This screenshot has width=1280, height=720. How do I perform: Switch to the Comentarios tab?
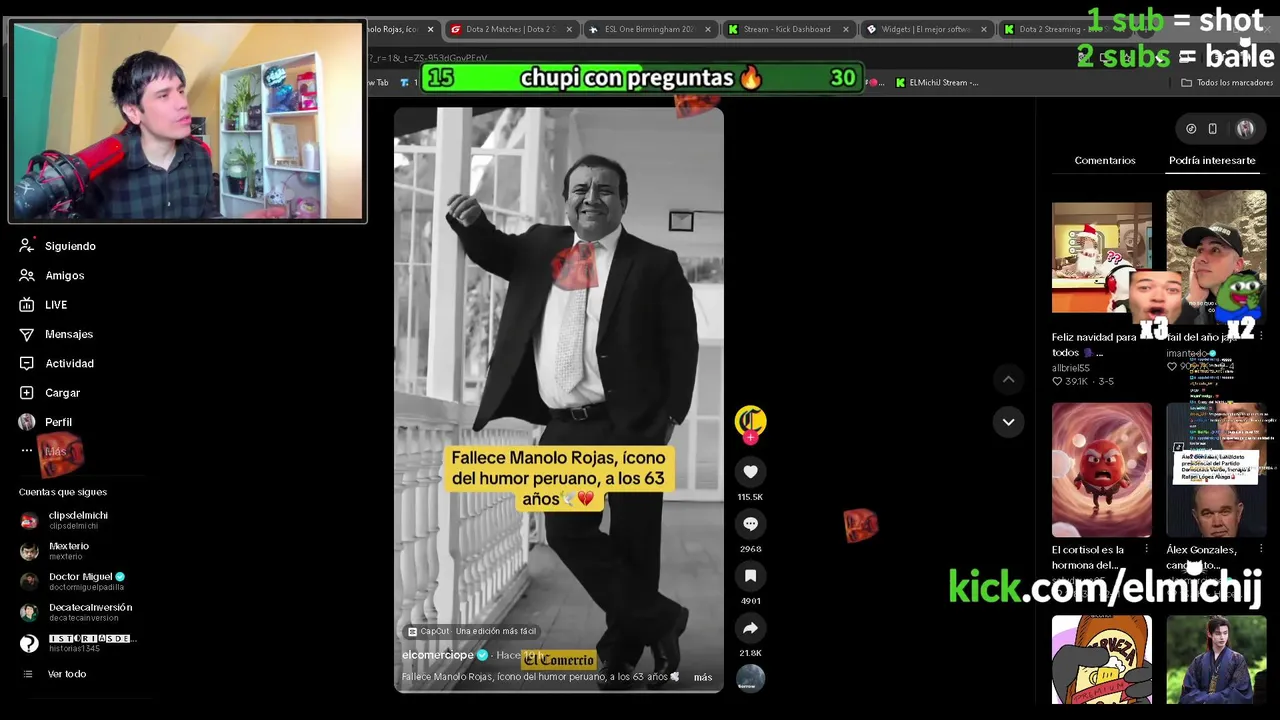click(1105, 160)
